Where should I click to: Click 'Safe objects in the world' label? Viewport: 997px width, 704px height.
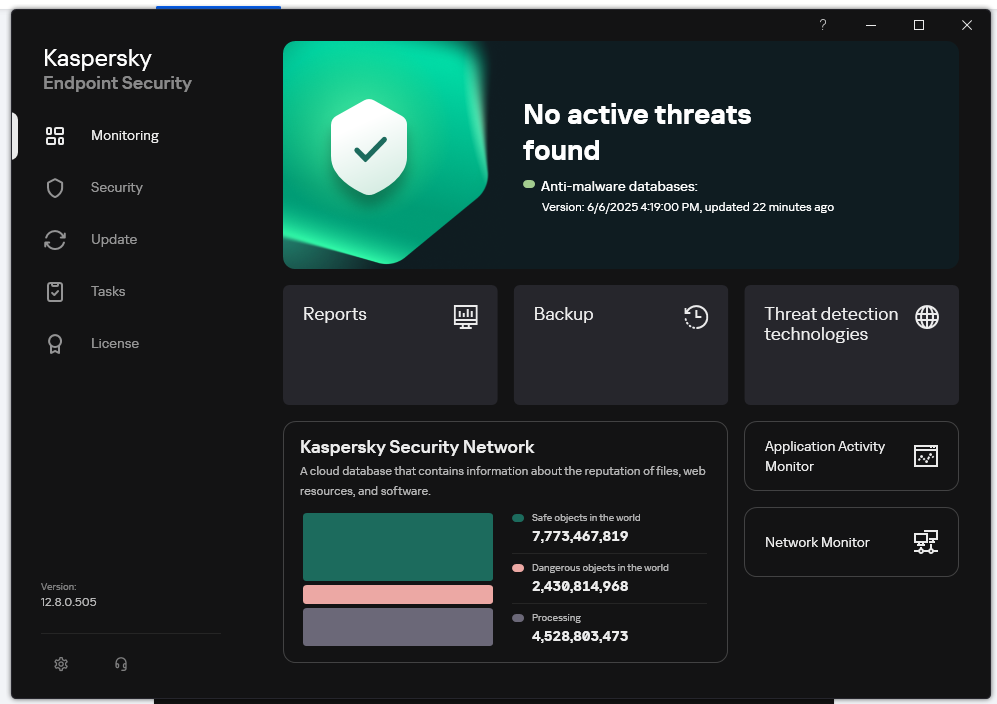click(x=586, y=518)
